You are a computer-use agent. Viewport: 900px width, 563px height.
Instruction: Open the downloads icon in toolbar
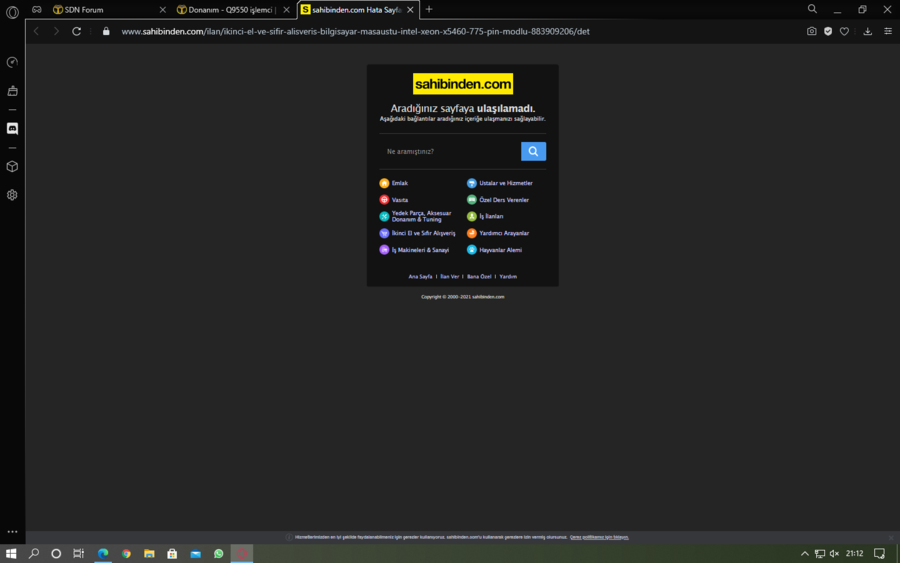(867, 32)
